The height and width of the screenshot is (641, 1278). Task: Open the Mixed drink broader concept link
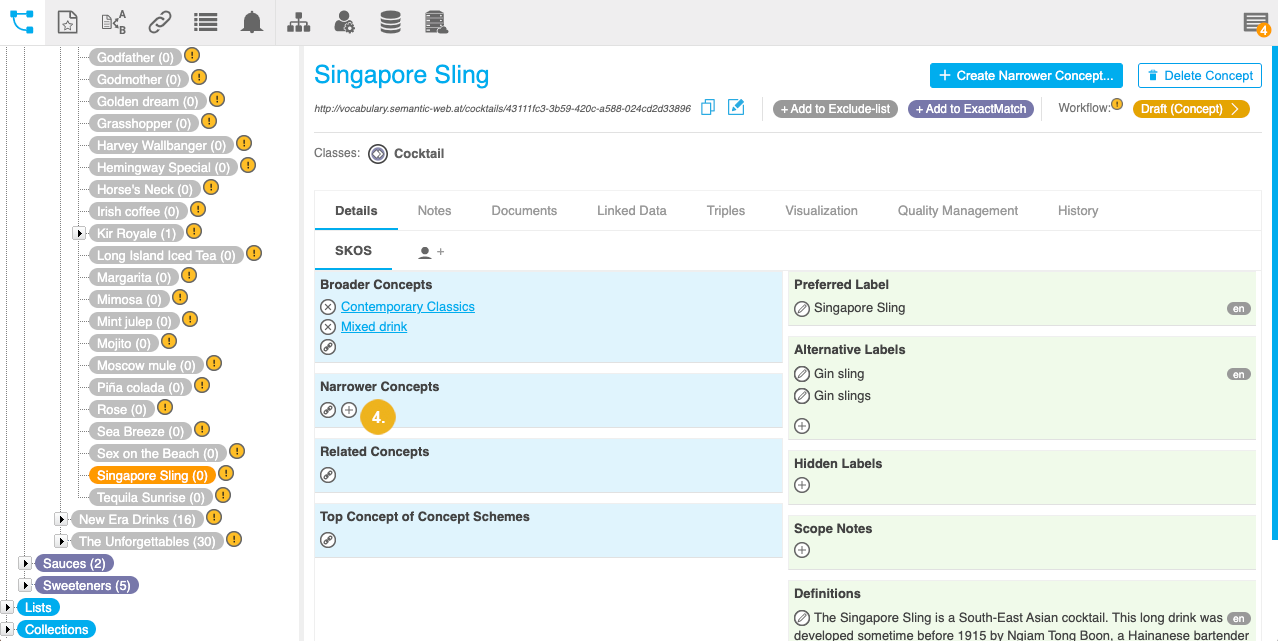pos(374,327)
